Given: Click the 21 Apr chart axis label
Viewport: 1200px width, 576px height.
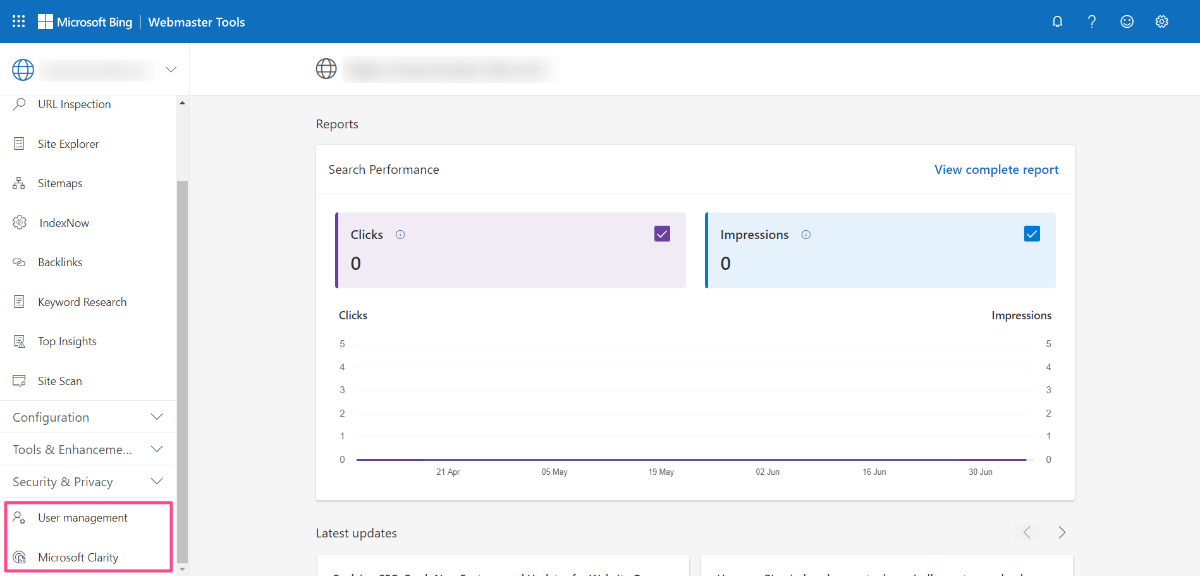Looking at the screenshot, I should [448, 472].
